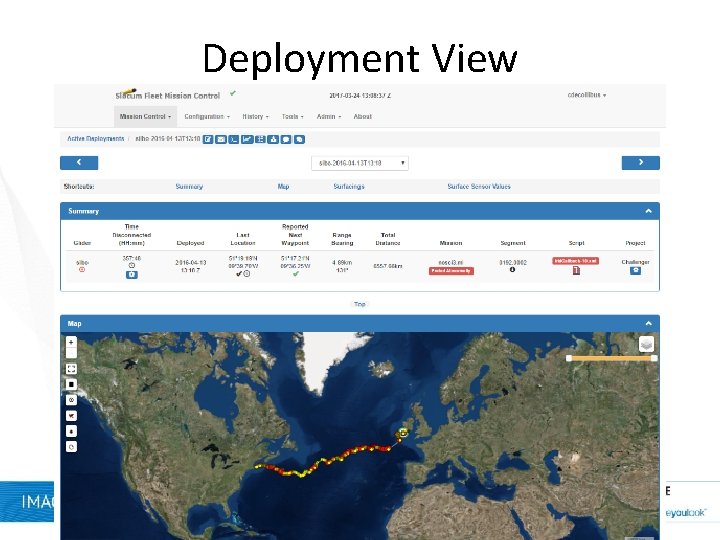Open the script file document icon
Screen dimensions: 720x540
pyautogui.click(x=576, y=270)
